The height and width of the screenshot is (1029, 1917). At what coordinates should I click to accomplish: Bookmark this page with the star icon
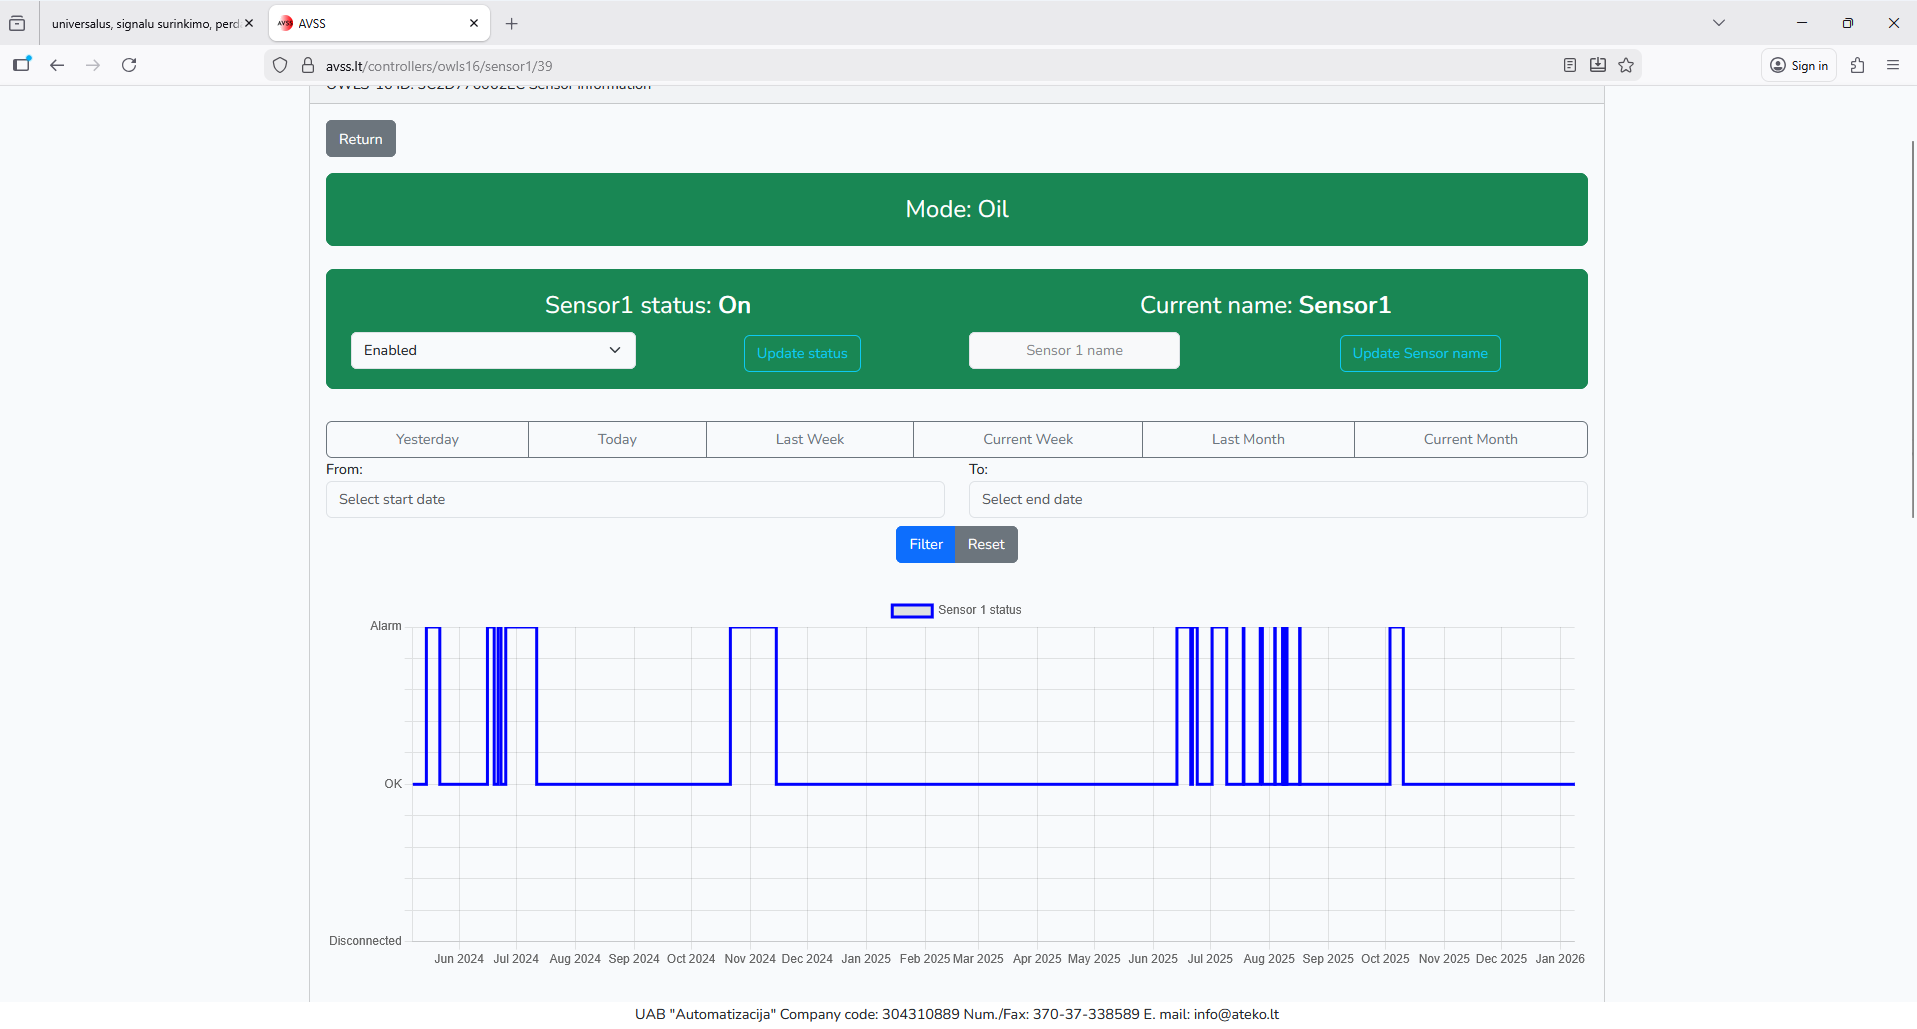tap(1626, 65)
